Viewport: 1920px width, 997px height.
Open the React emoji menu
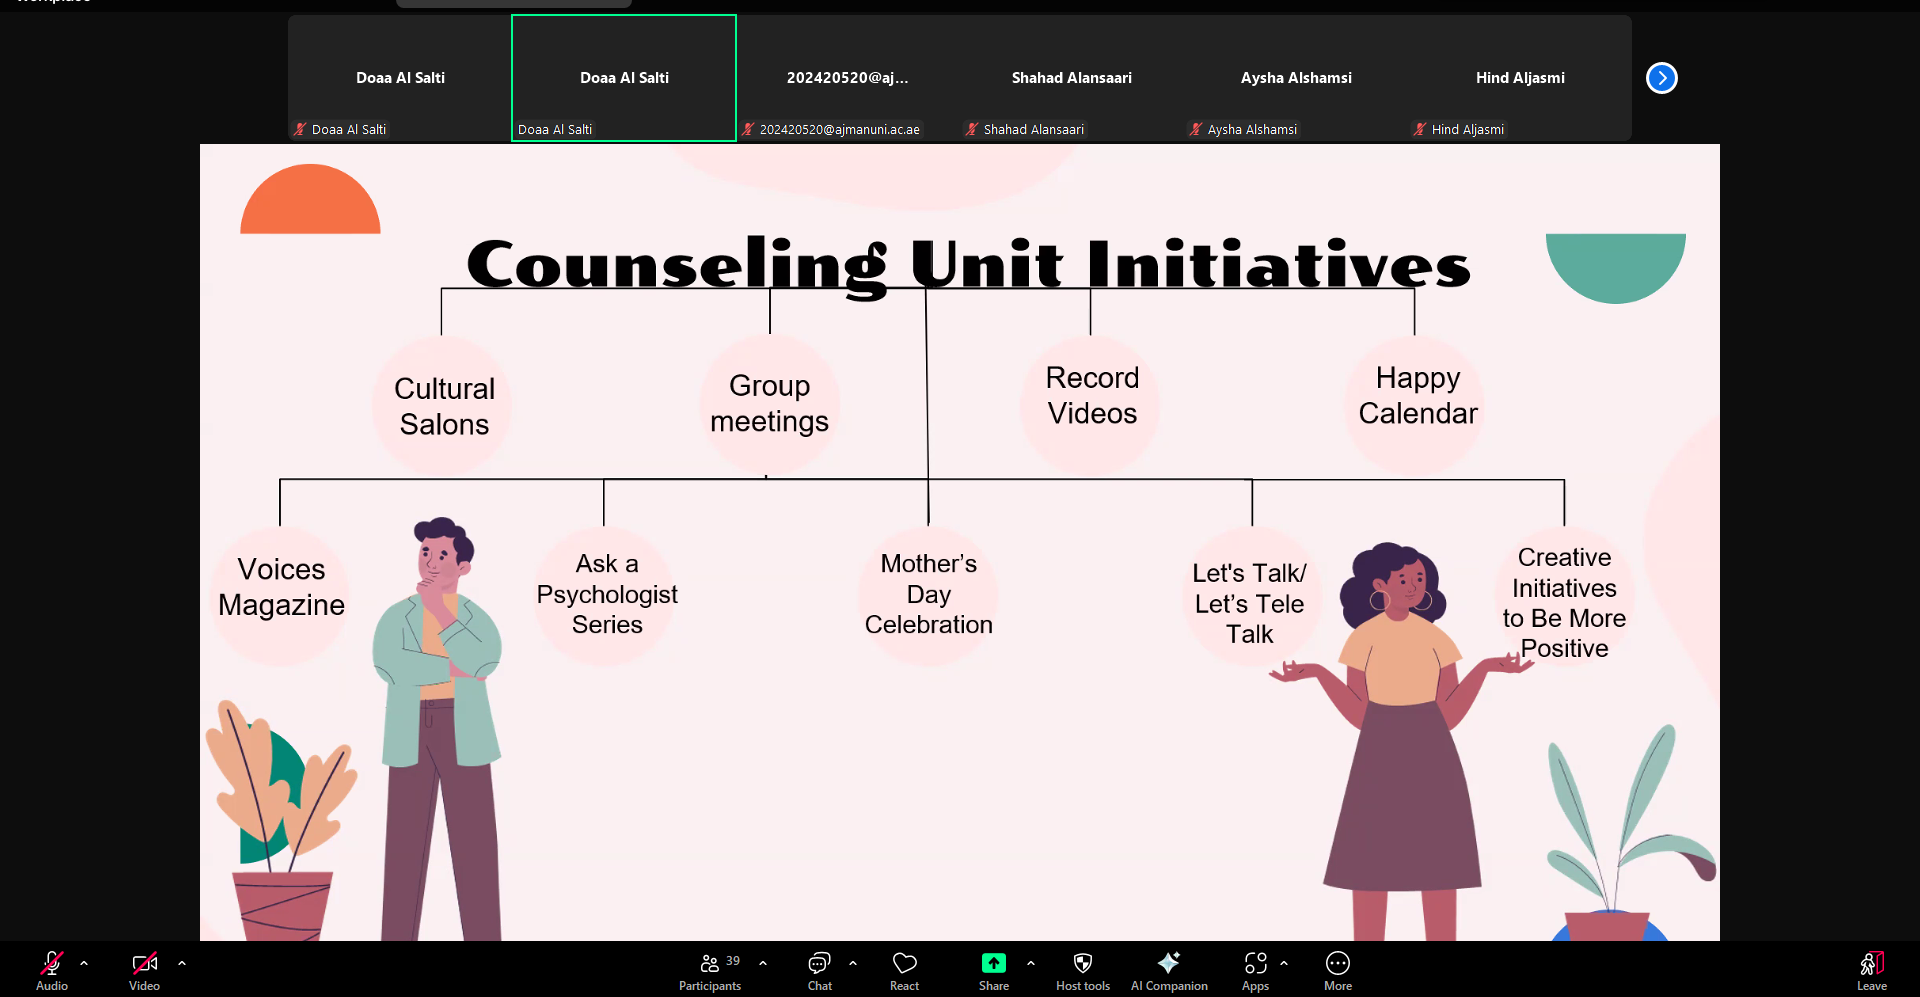(904, 964)
